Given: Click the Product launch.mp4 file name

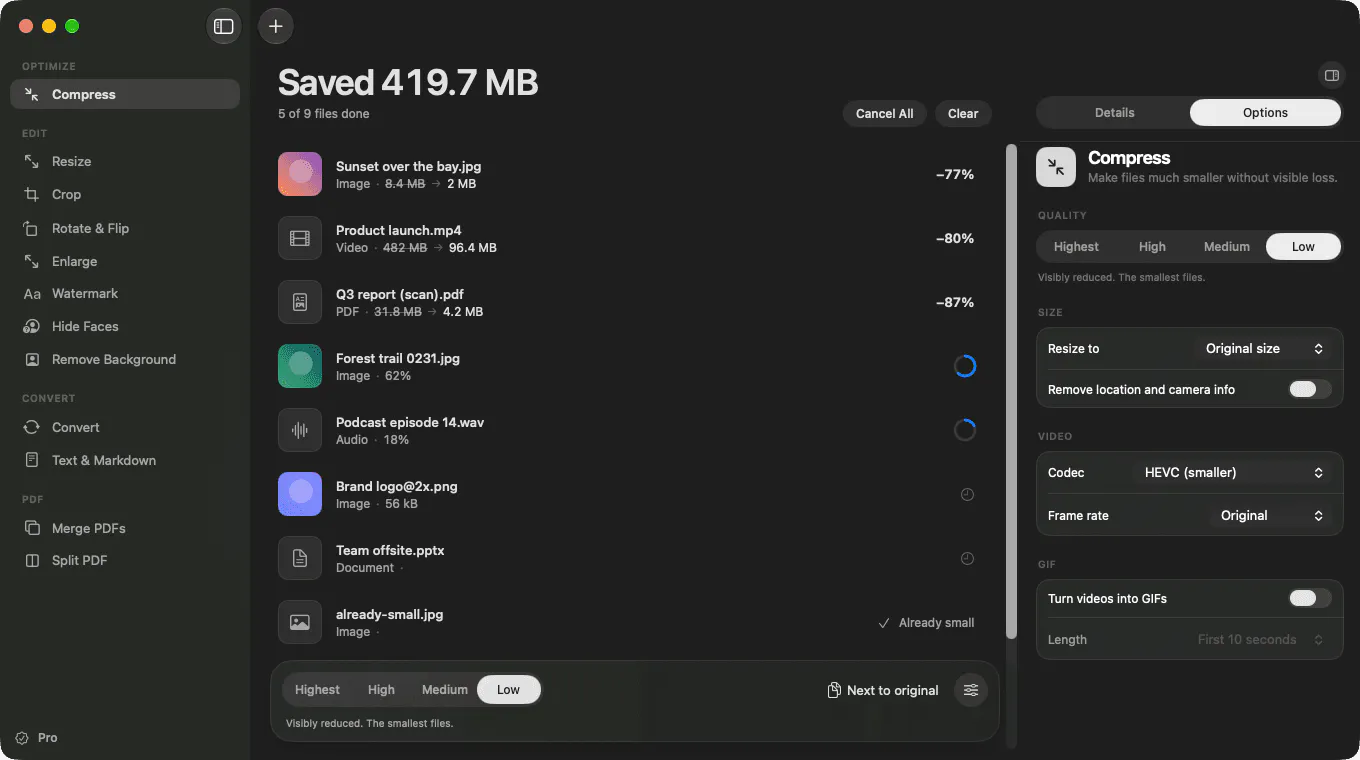Looking at the screenshot, I should (399, 230).
